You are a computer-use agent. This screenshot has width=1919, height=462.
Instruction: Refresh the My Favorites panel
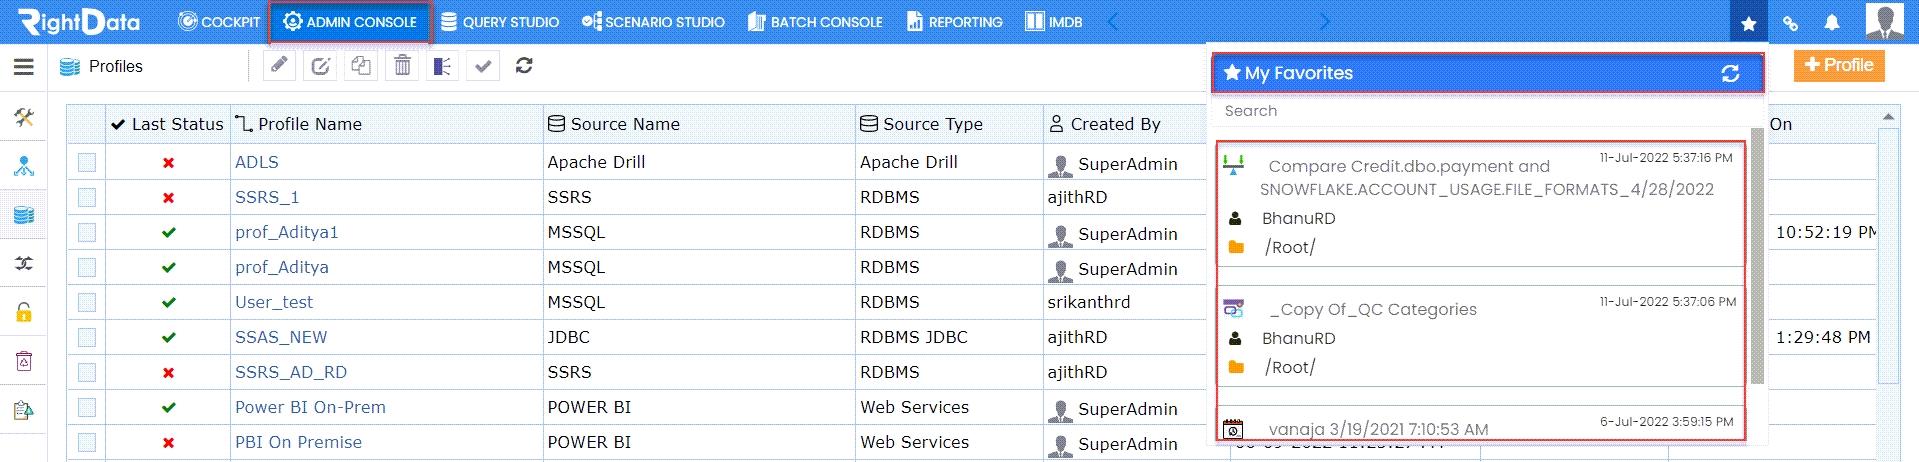(x=1730, y=73)
